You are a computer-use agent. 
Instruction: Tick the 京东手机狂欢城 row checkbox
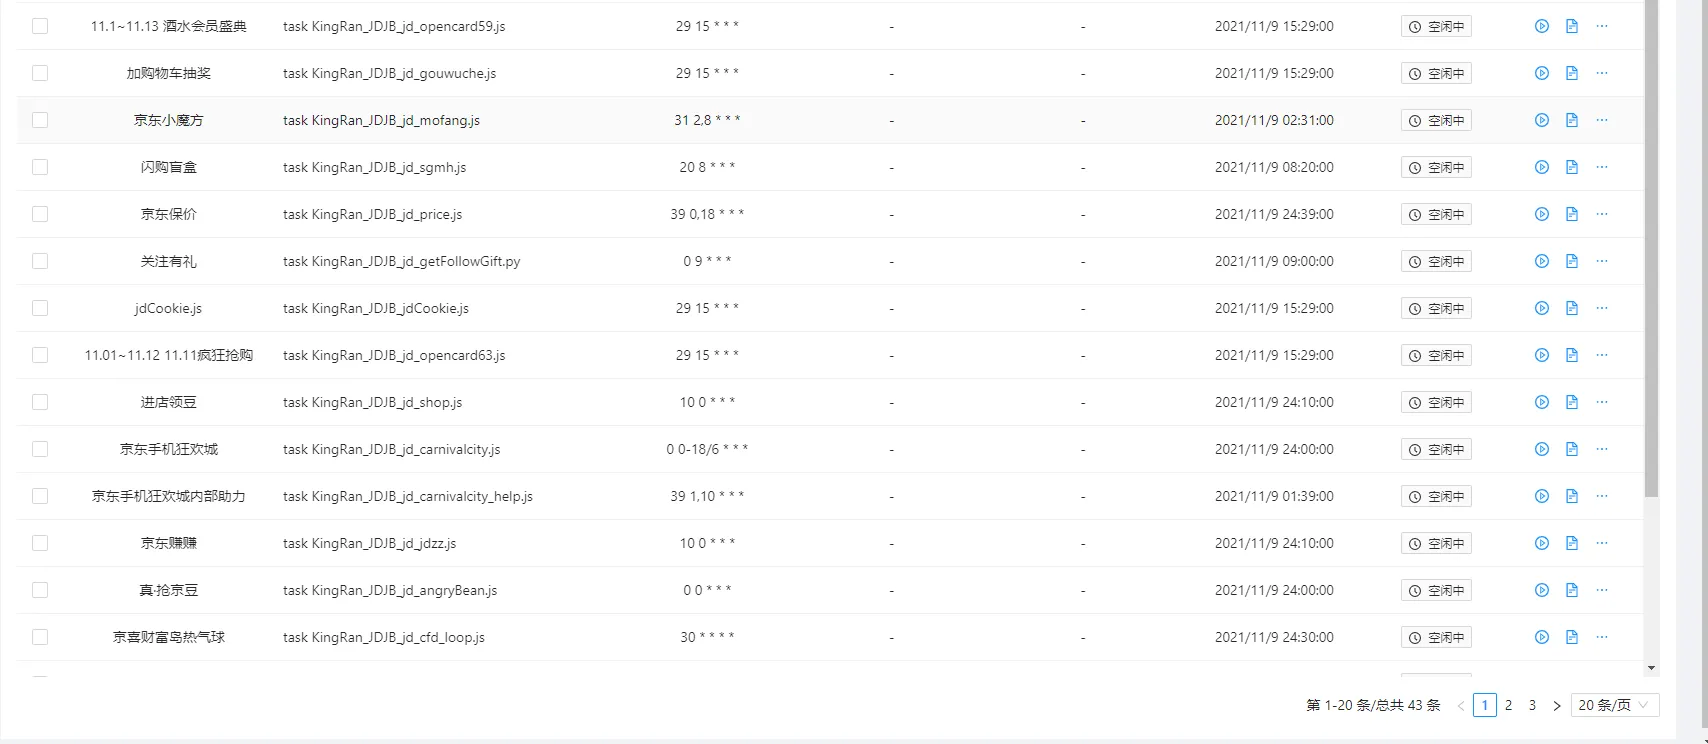pos(40,449)
